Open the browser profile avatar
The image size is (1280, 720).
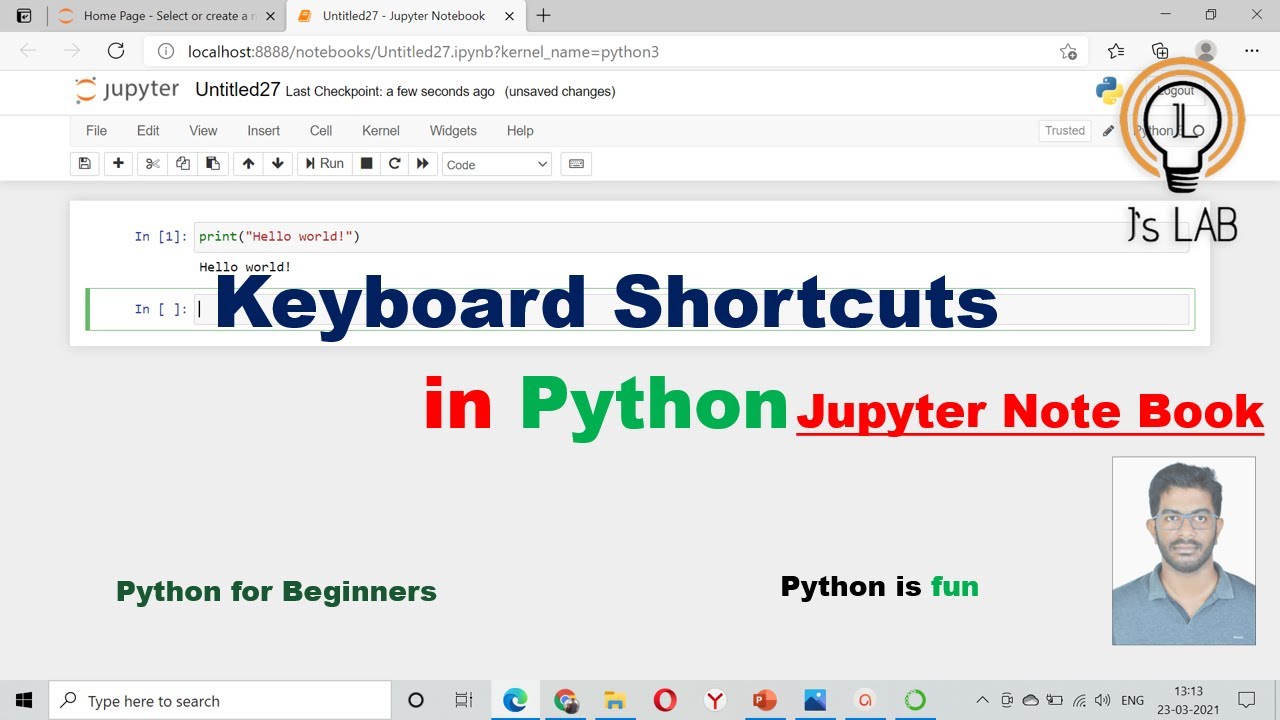click(1206, 51)
